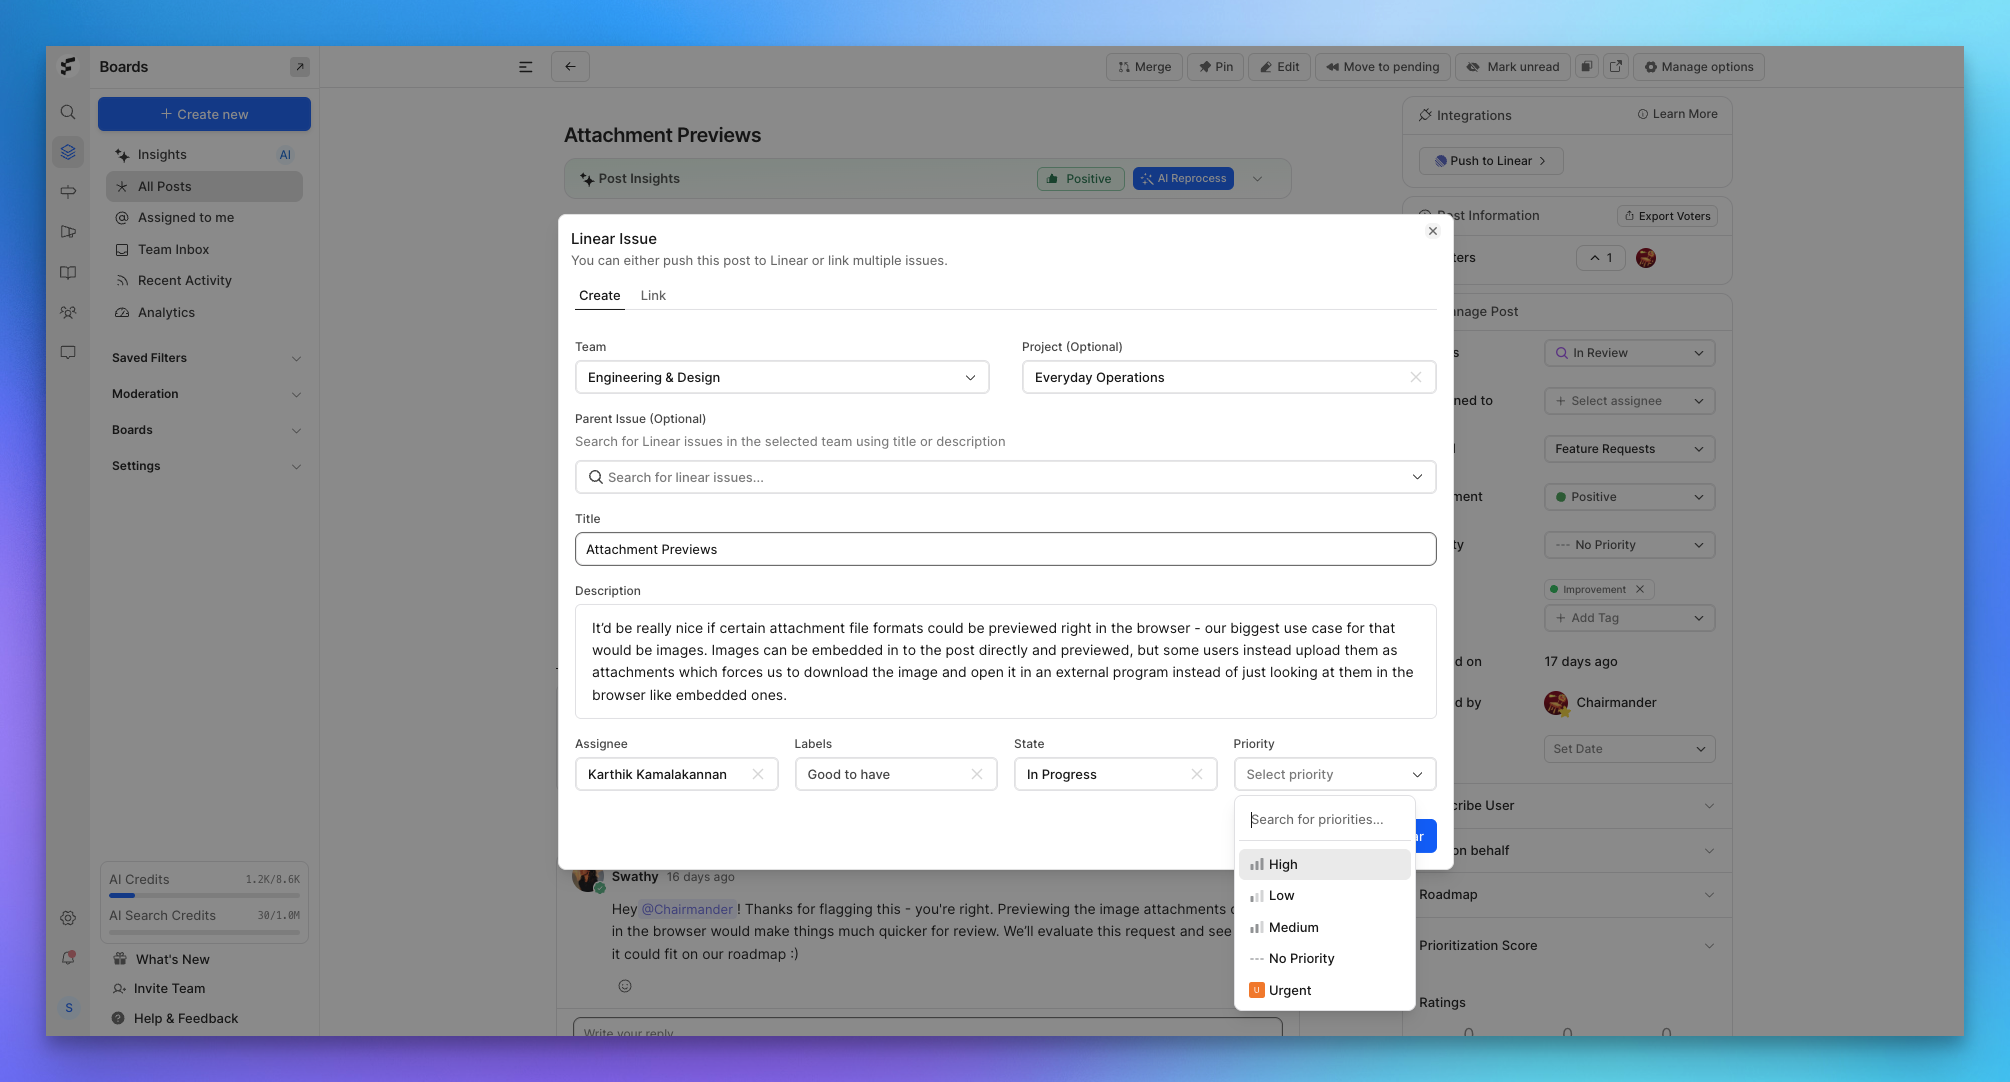Open settings gear icon in left rail
The image size is (2010, 1082).
(68, 918)
